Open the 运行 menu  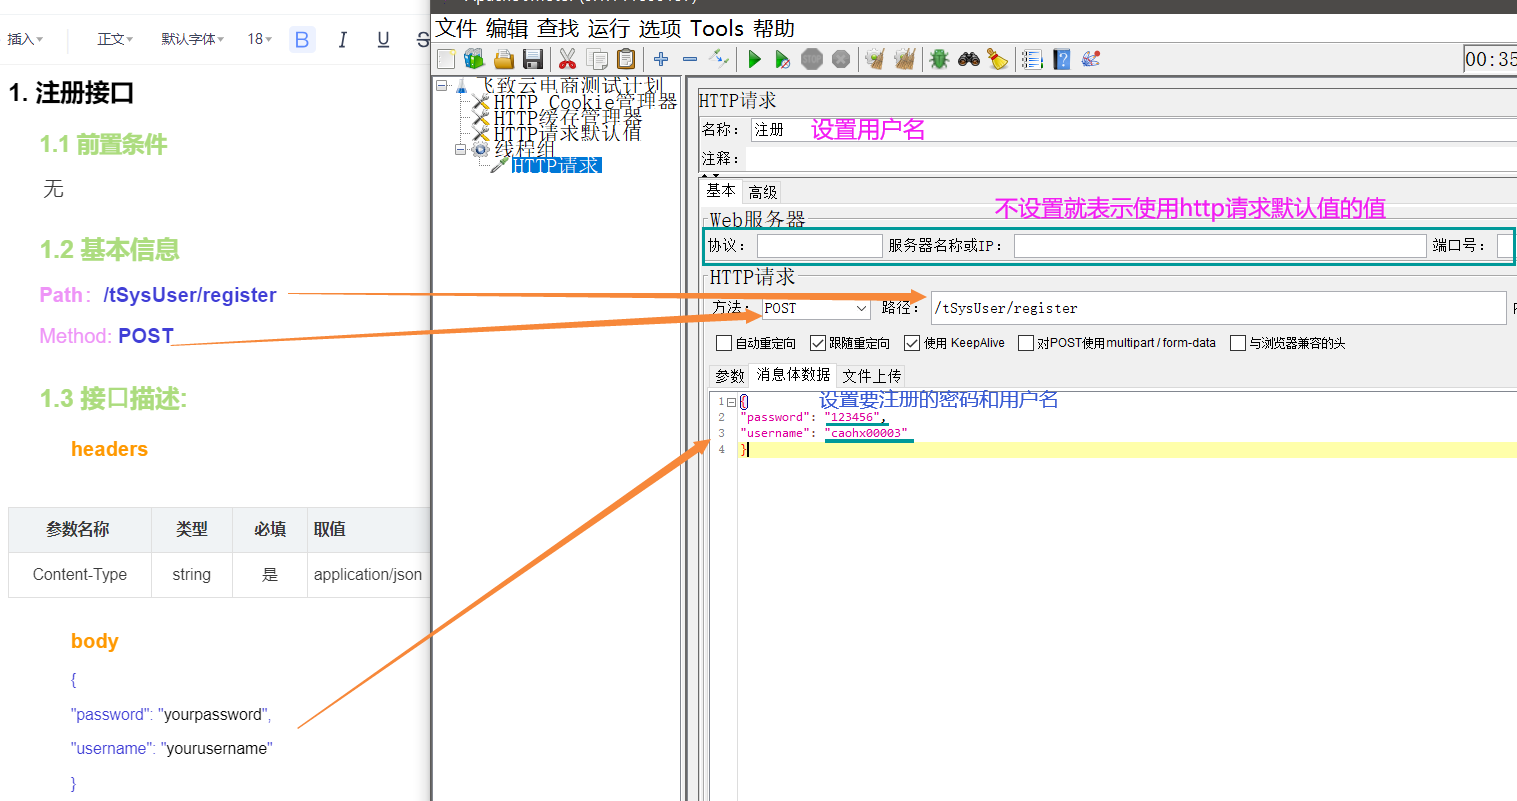608,27
